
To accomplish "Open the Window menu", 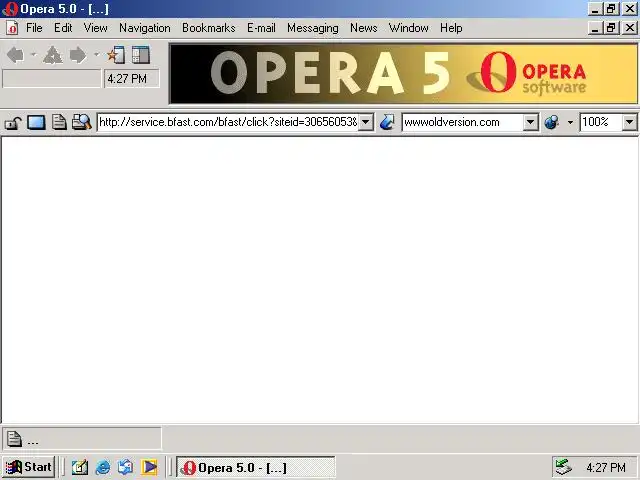I will [409, 28].
